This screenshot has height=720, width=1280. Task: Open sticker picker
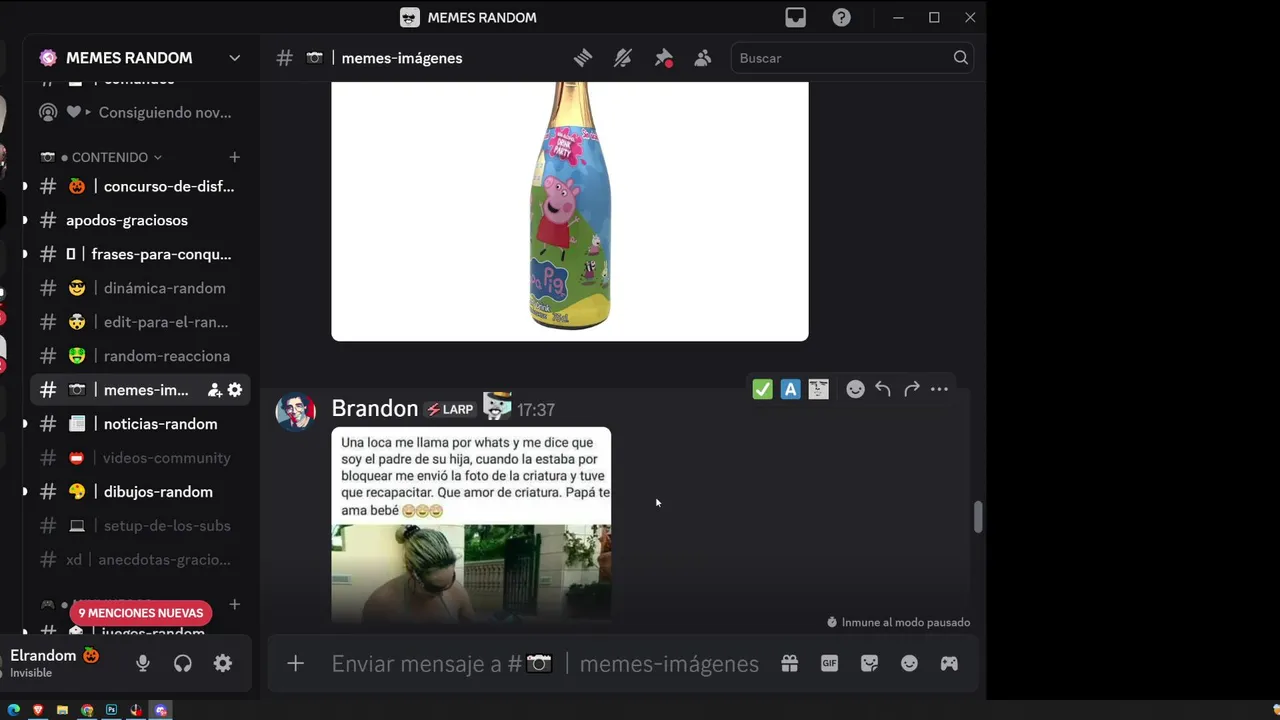tap(869, 663)
